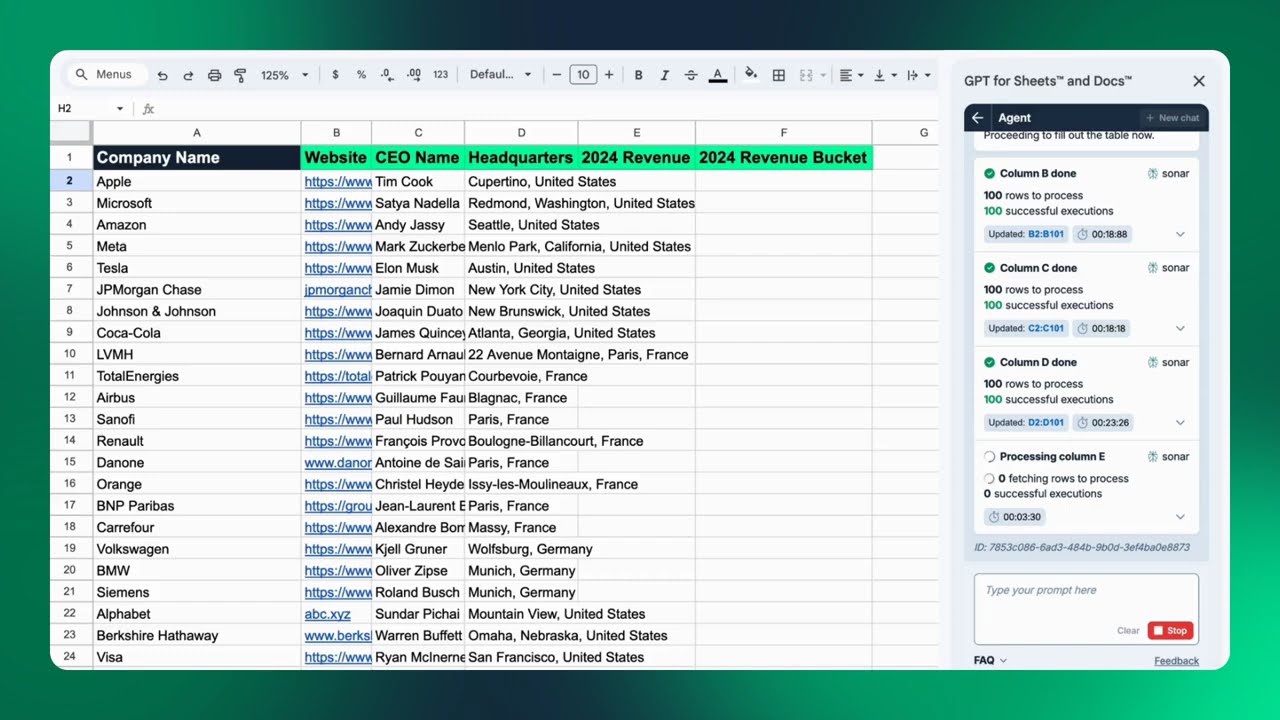Decrease decimal places

(387, 75)
